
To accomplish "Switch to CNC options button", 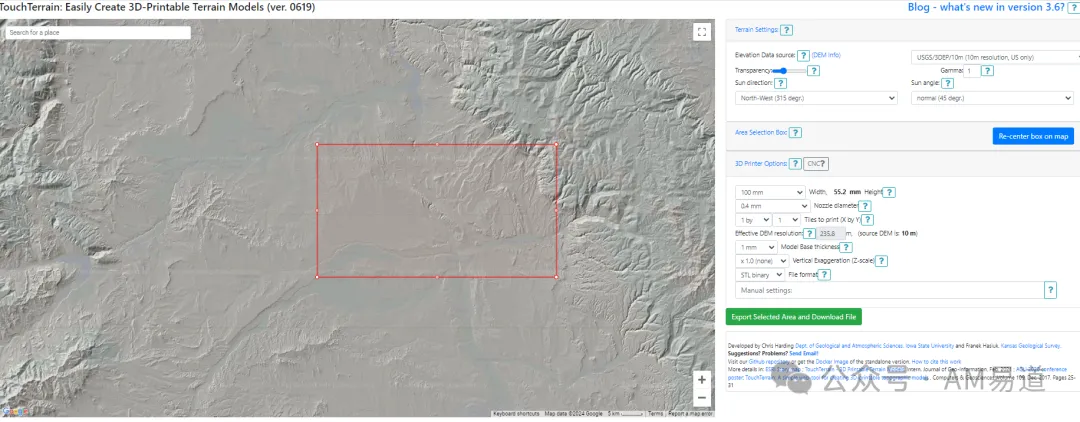I will (x=816, y=164).
